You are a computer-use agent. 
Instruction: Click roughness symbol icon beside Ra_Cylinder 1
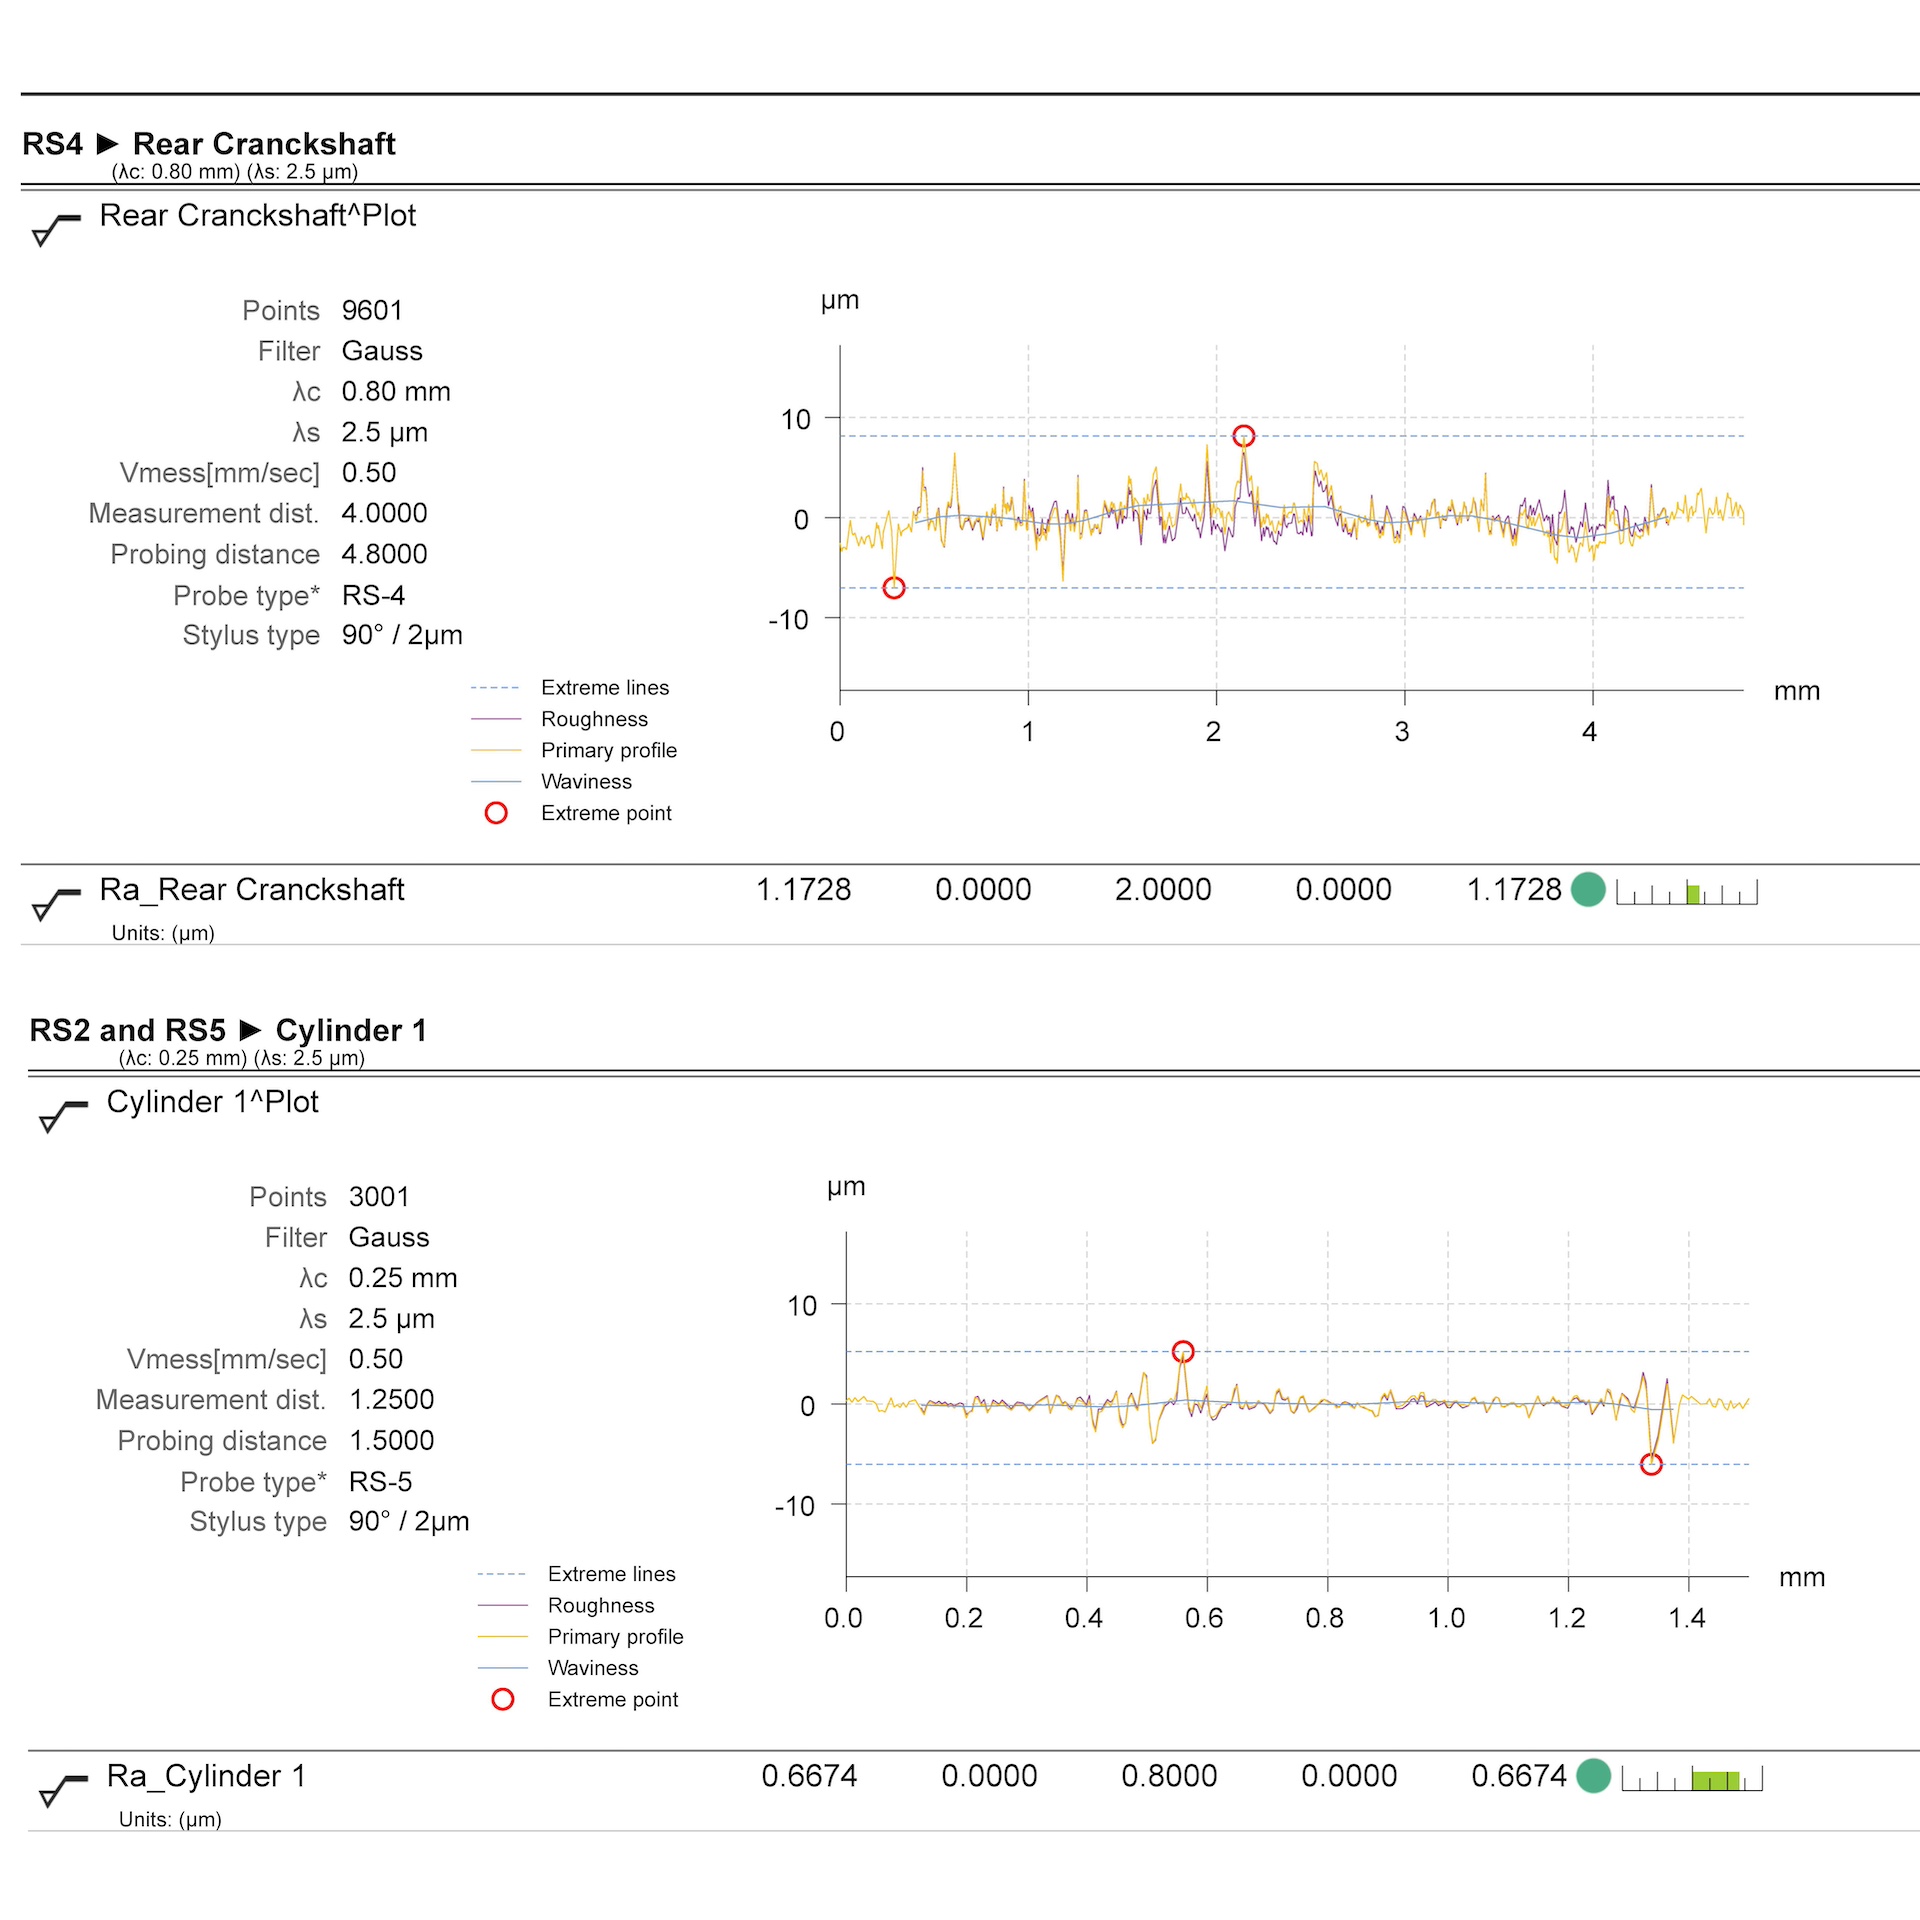[x=62, y=1789]
